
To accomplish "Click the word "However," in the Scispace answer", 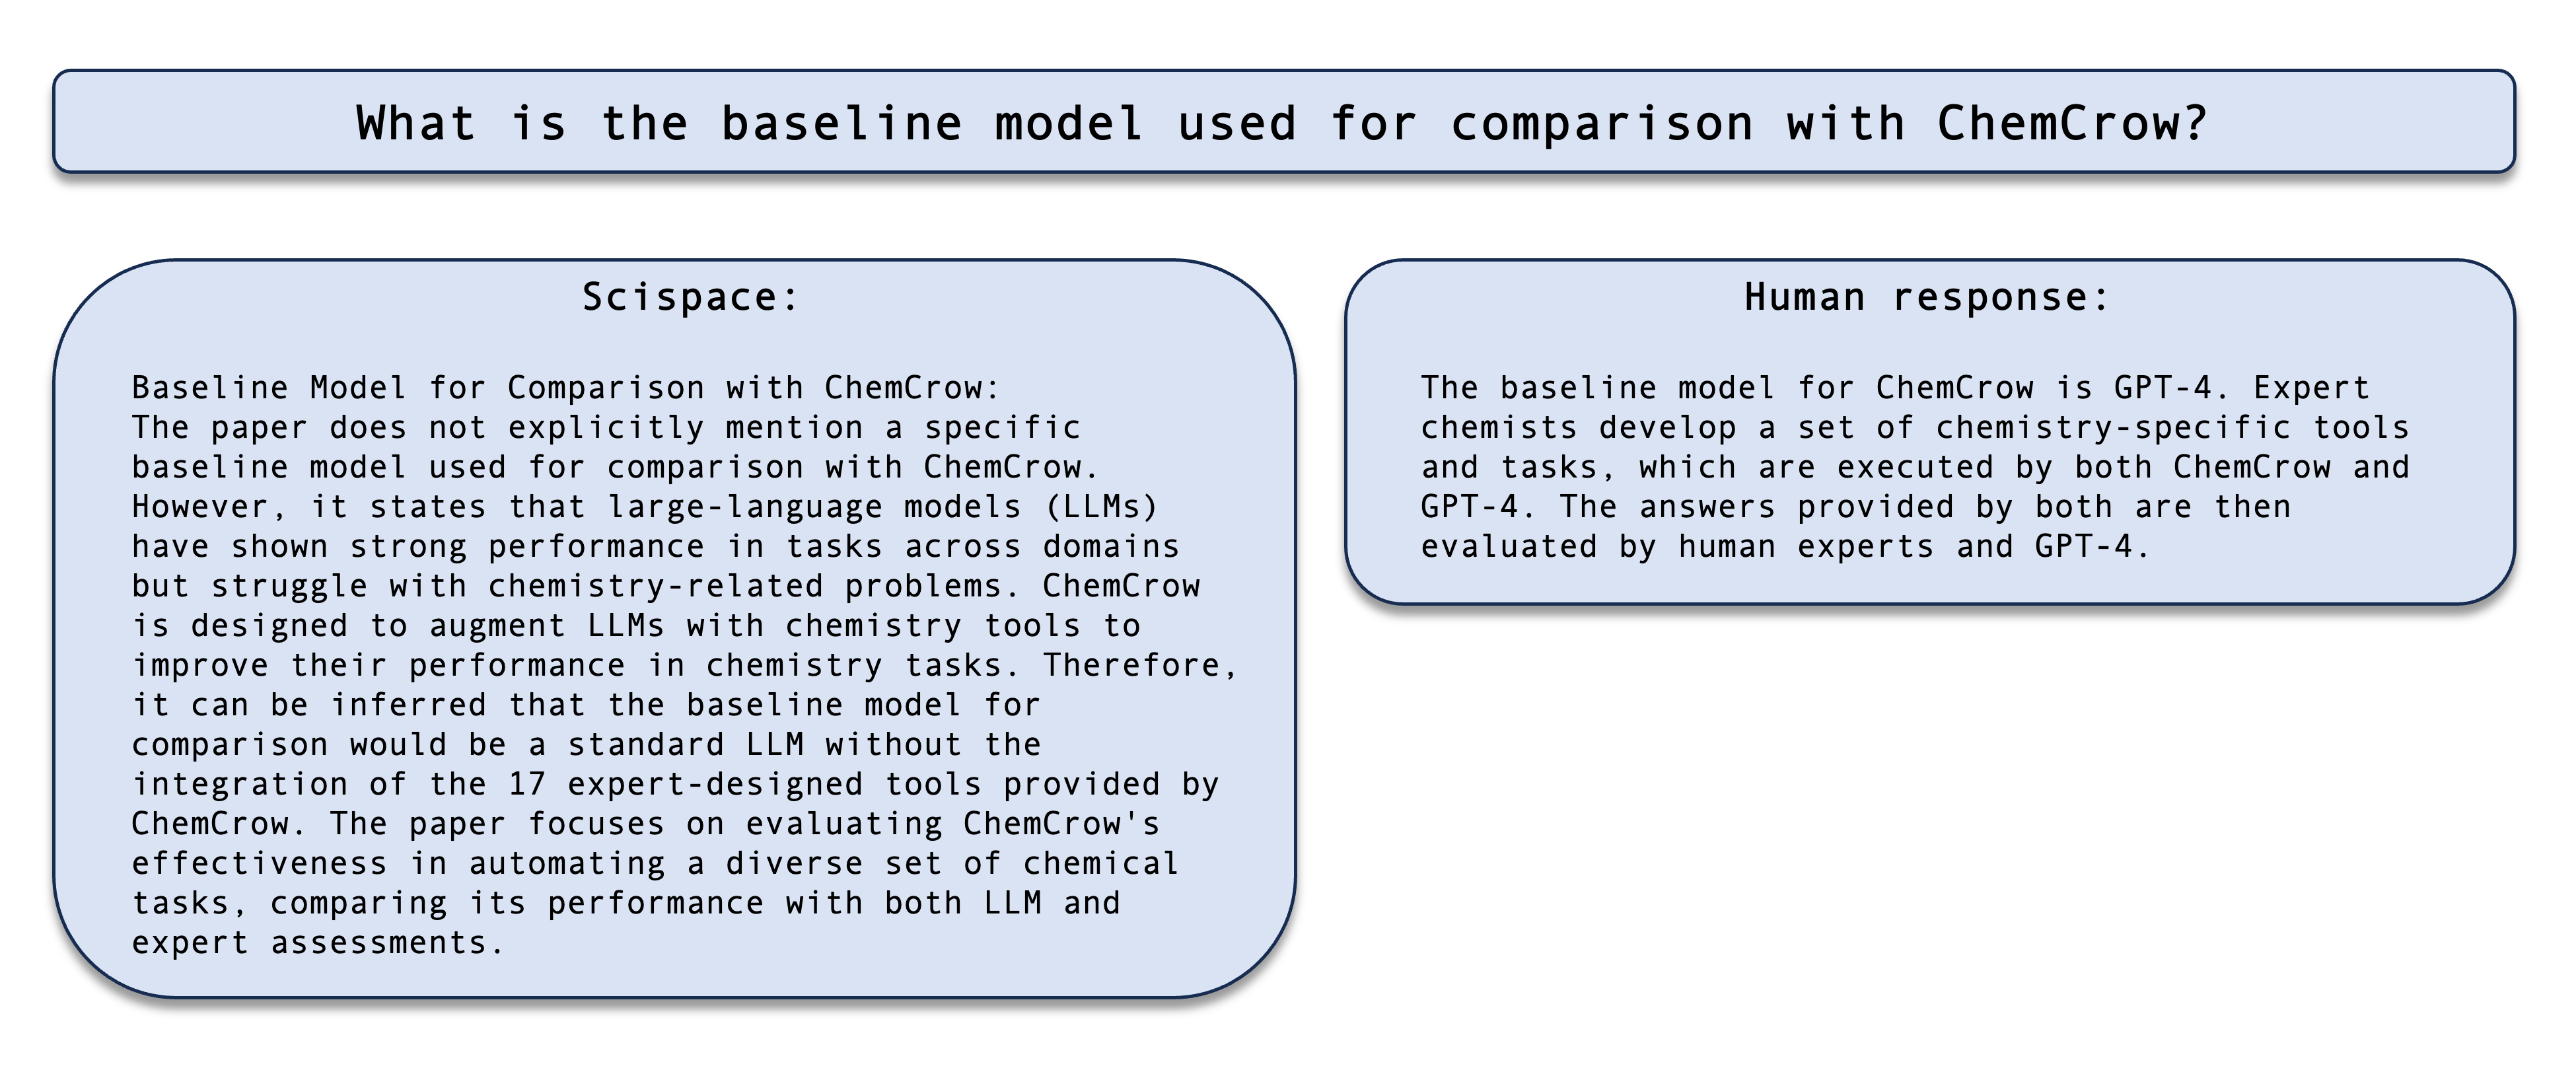I will point(210,507).
